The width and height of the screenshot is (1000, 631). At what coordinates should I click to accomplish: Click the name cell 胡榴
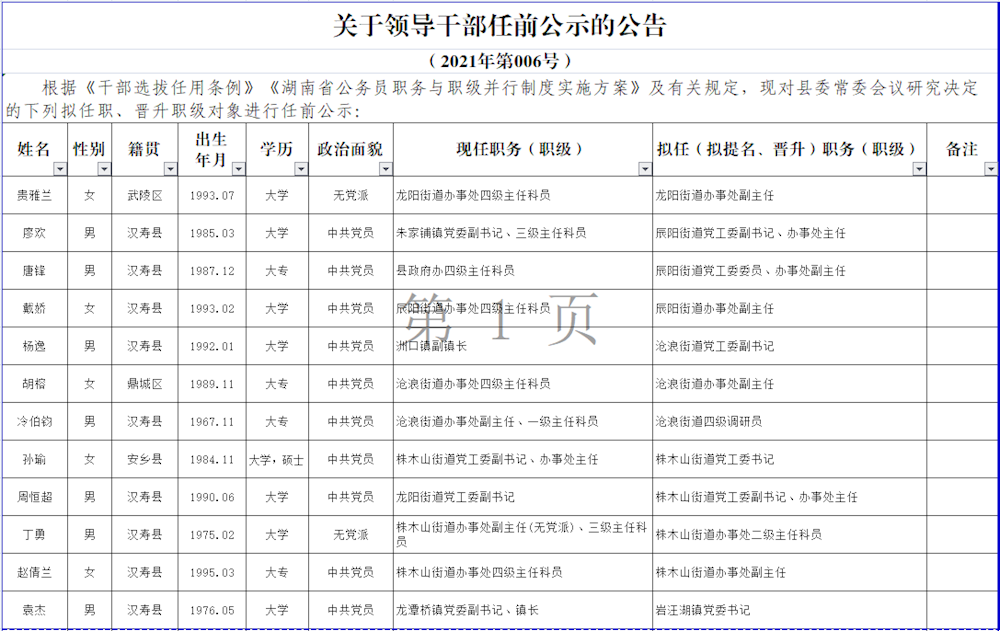(34, 384)
